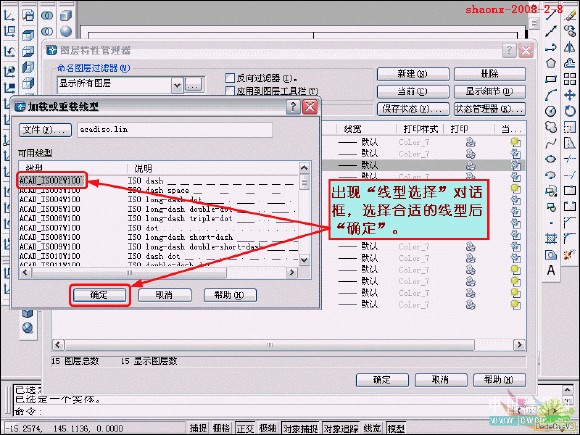Toggle 捕捉 snap mode in status bar
The height and width of the screenshot is (435, 580).
(198, 428)
